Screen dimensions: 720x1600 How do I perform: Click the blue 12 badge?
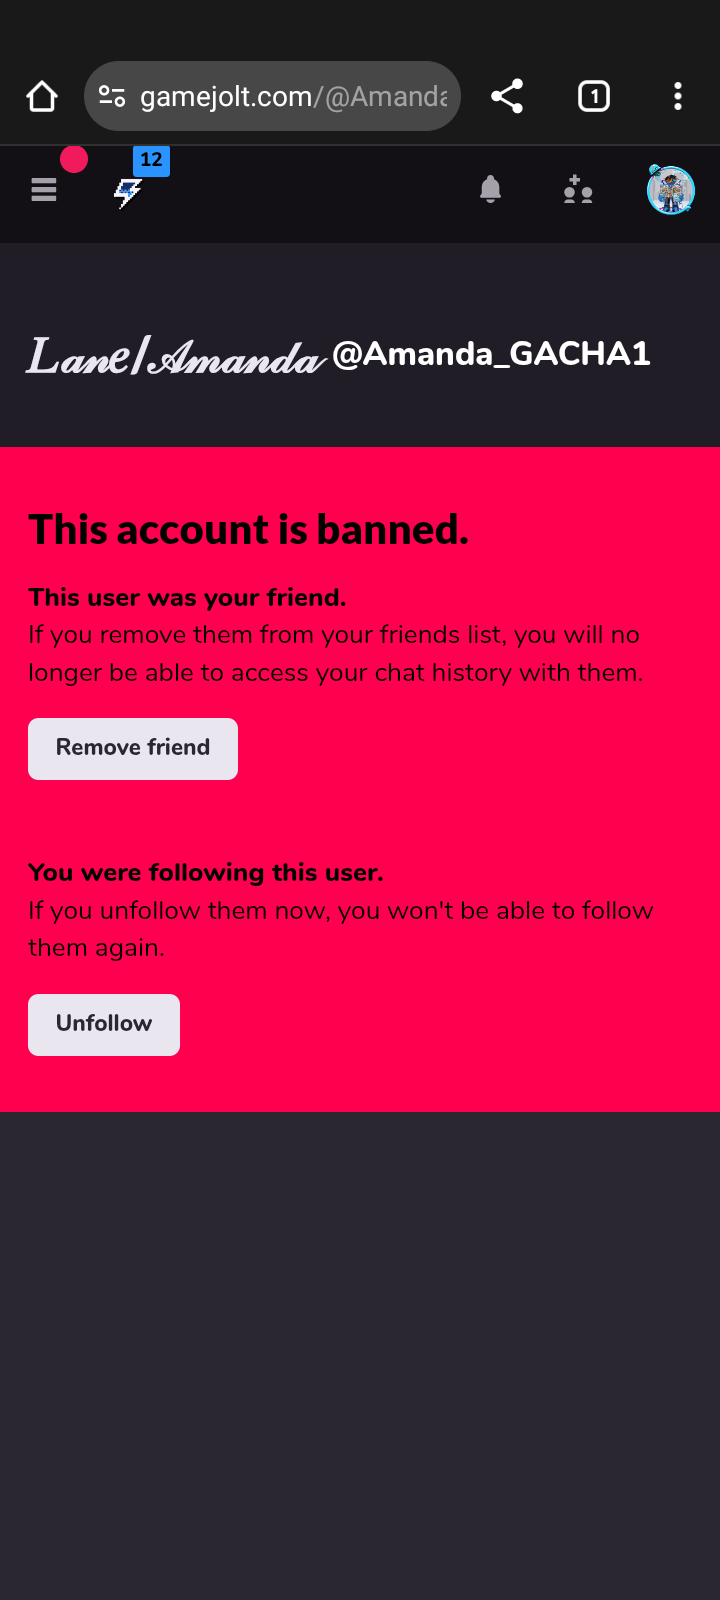tap(151, 160)
